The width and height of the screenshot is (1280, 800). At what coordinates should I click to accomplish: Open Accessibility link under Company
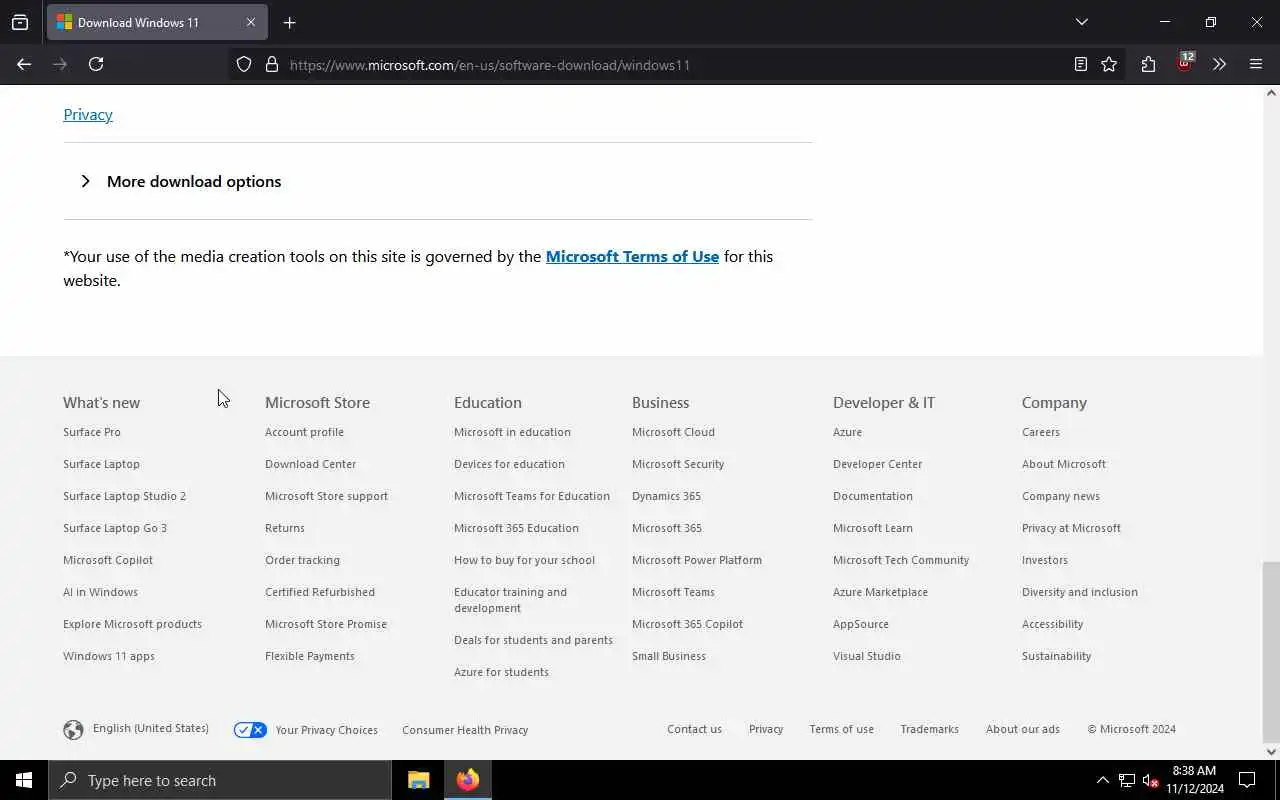pyautogui.click(x=1052, y=624)
